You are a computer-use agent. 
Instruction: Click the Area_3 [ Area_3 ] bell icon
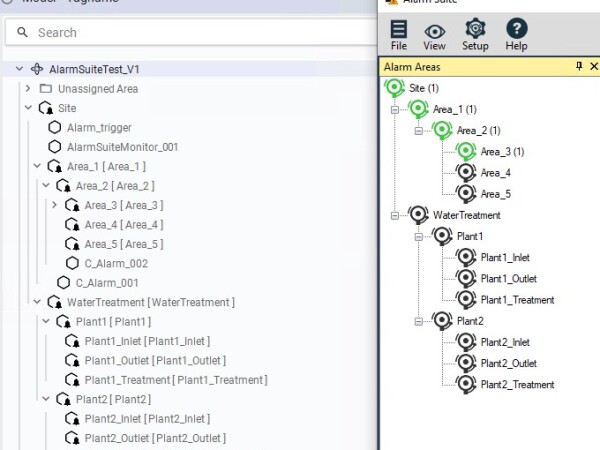click(x=72, y=205)
